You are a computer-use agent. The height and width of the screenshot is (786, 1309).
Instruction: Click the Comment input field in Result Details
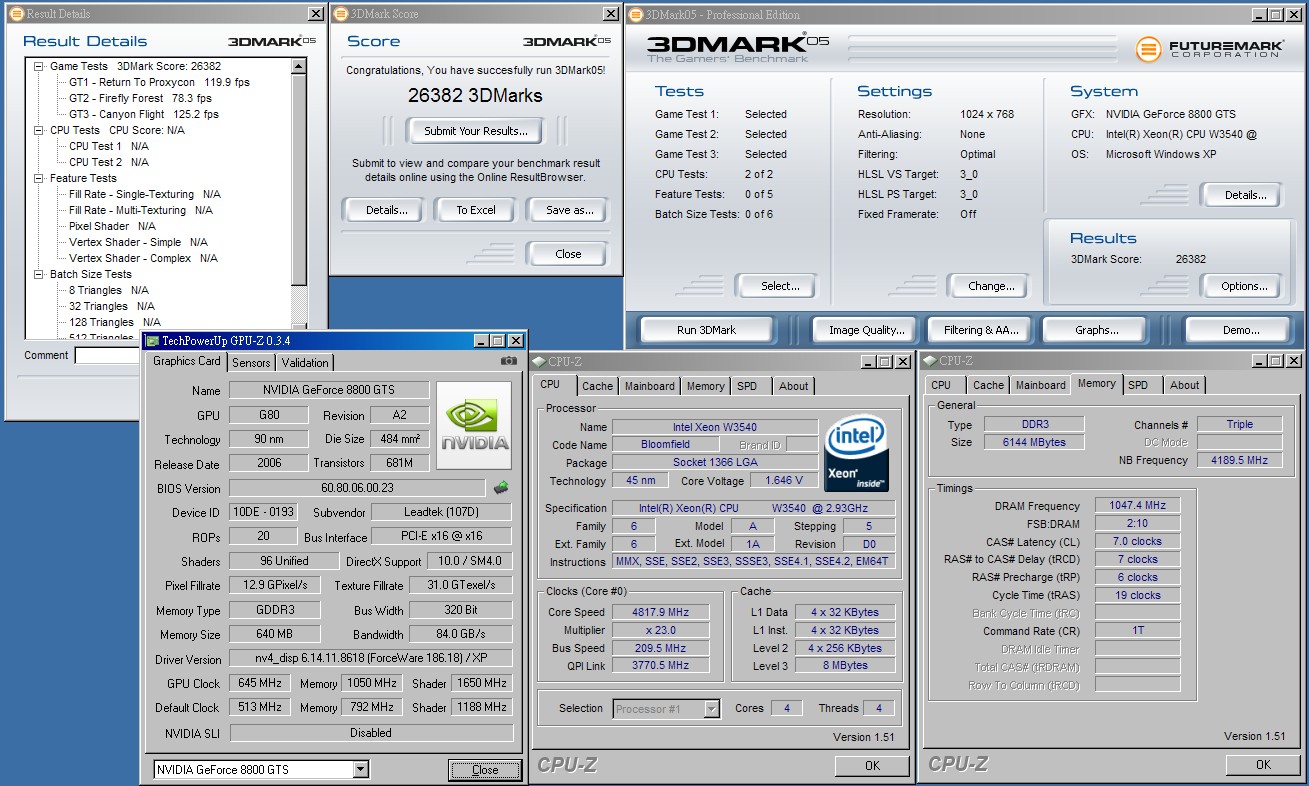point(106,355)
